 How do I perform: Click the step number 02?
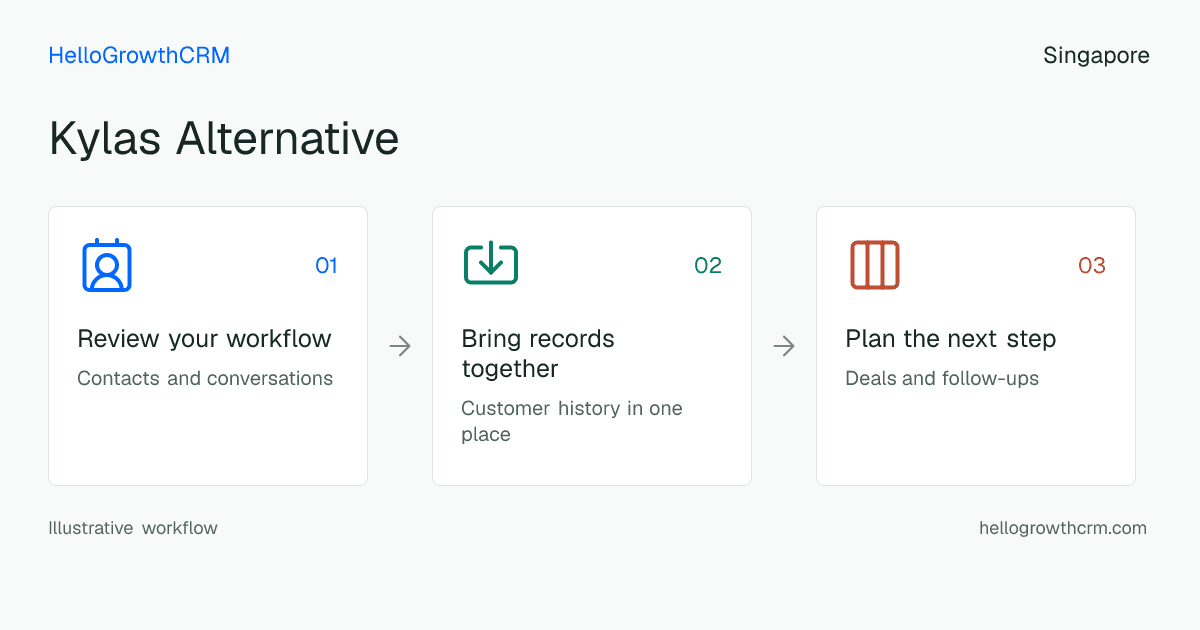click(708, 265)
